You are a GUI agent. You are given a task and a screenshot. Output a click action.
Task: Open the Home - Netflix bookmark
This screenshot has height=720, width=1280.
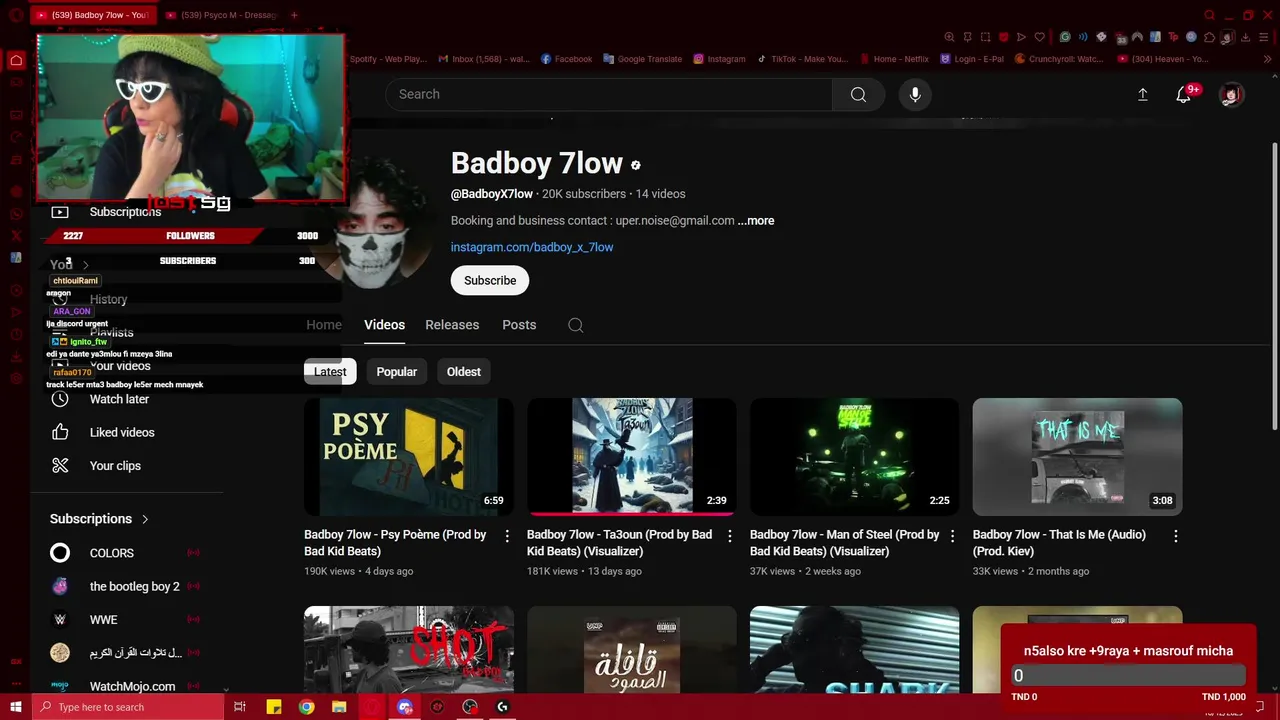pos(893,59)
